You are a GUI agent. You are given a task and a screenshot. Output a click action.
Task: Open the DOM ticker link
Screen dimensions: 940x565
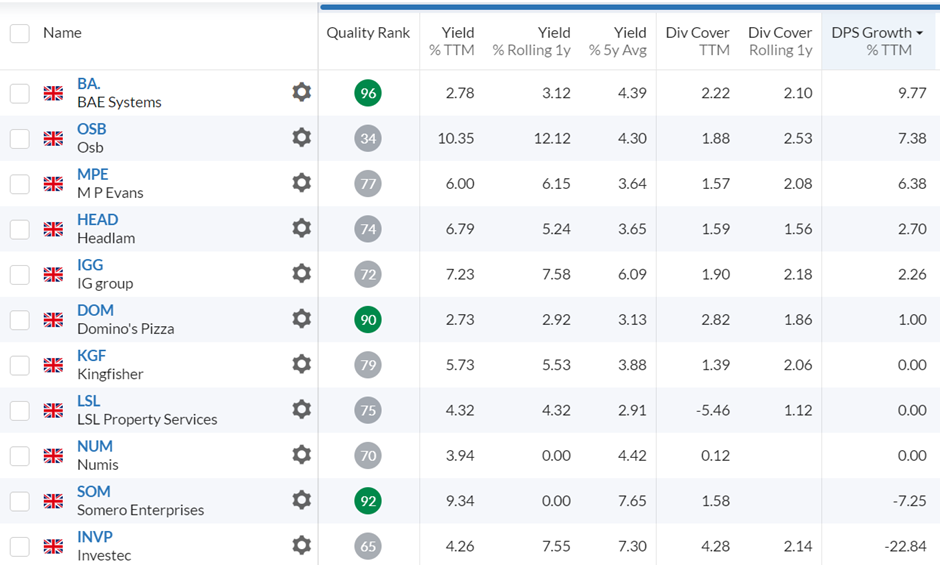pyautogui.click(x=95, y=310)
